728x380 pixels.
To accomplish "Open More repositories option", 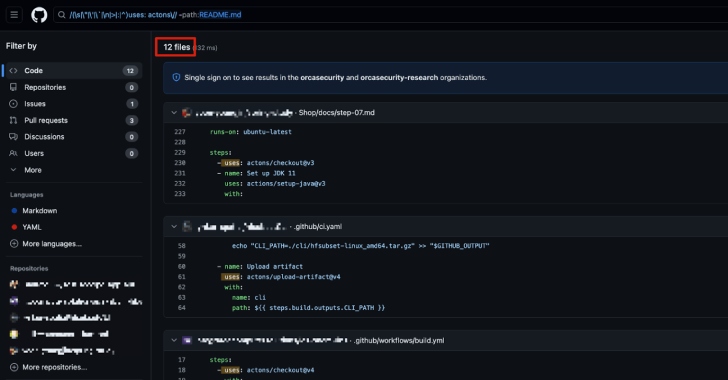I will click(x=54, y=367).
